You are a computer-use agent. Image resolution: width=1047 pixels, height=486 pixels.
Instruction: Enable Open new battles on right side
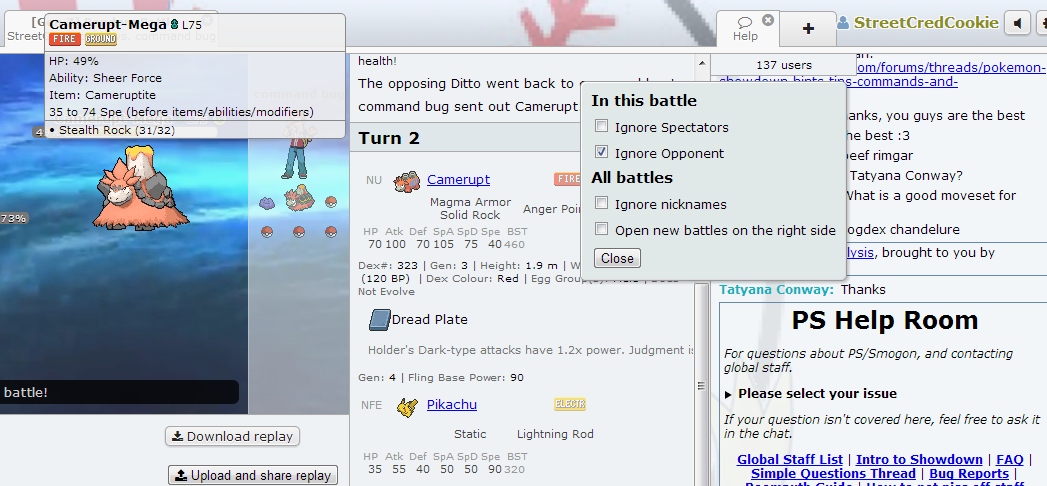602,229
